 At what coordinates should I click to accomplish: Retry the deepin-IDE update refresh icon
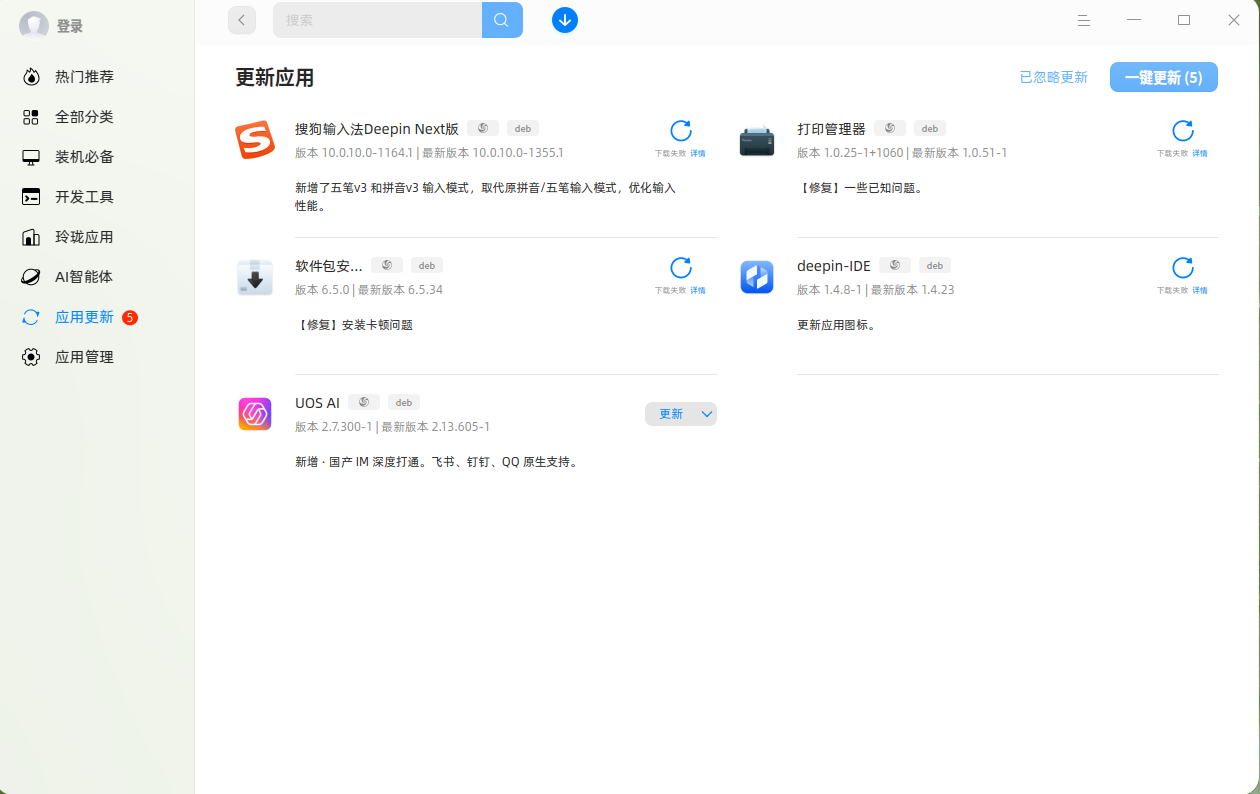1183,267
